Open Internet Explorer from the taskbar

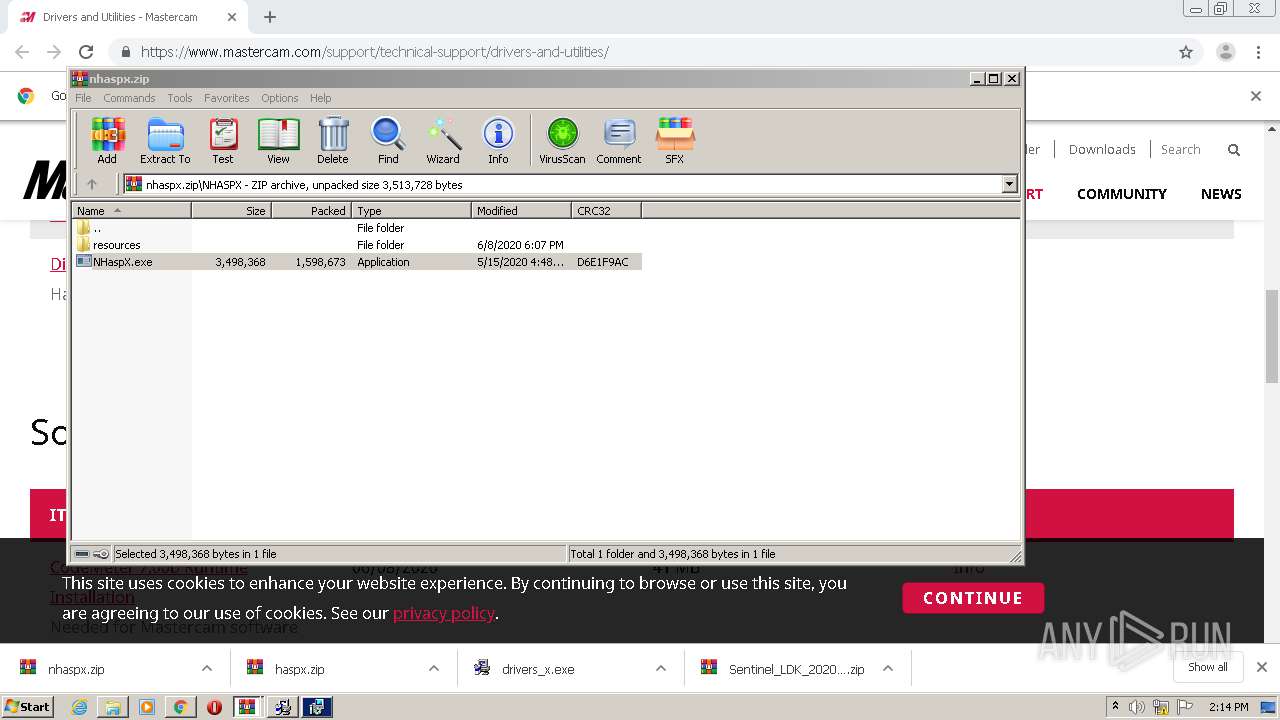pyautogui.click(x=80, y=707)
